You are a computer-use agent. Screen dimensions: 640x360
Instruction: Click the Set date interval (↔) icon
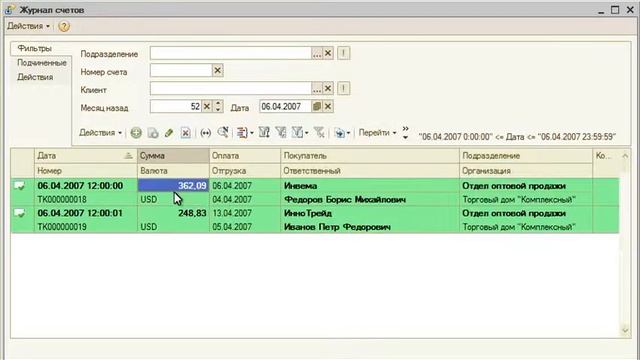pyautogui.click(x=206, y=133)
